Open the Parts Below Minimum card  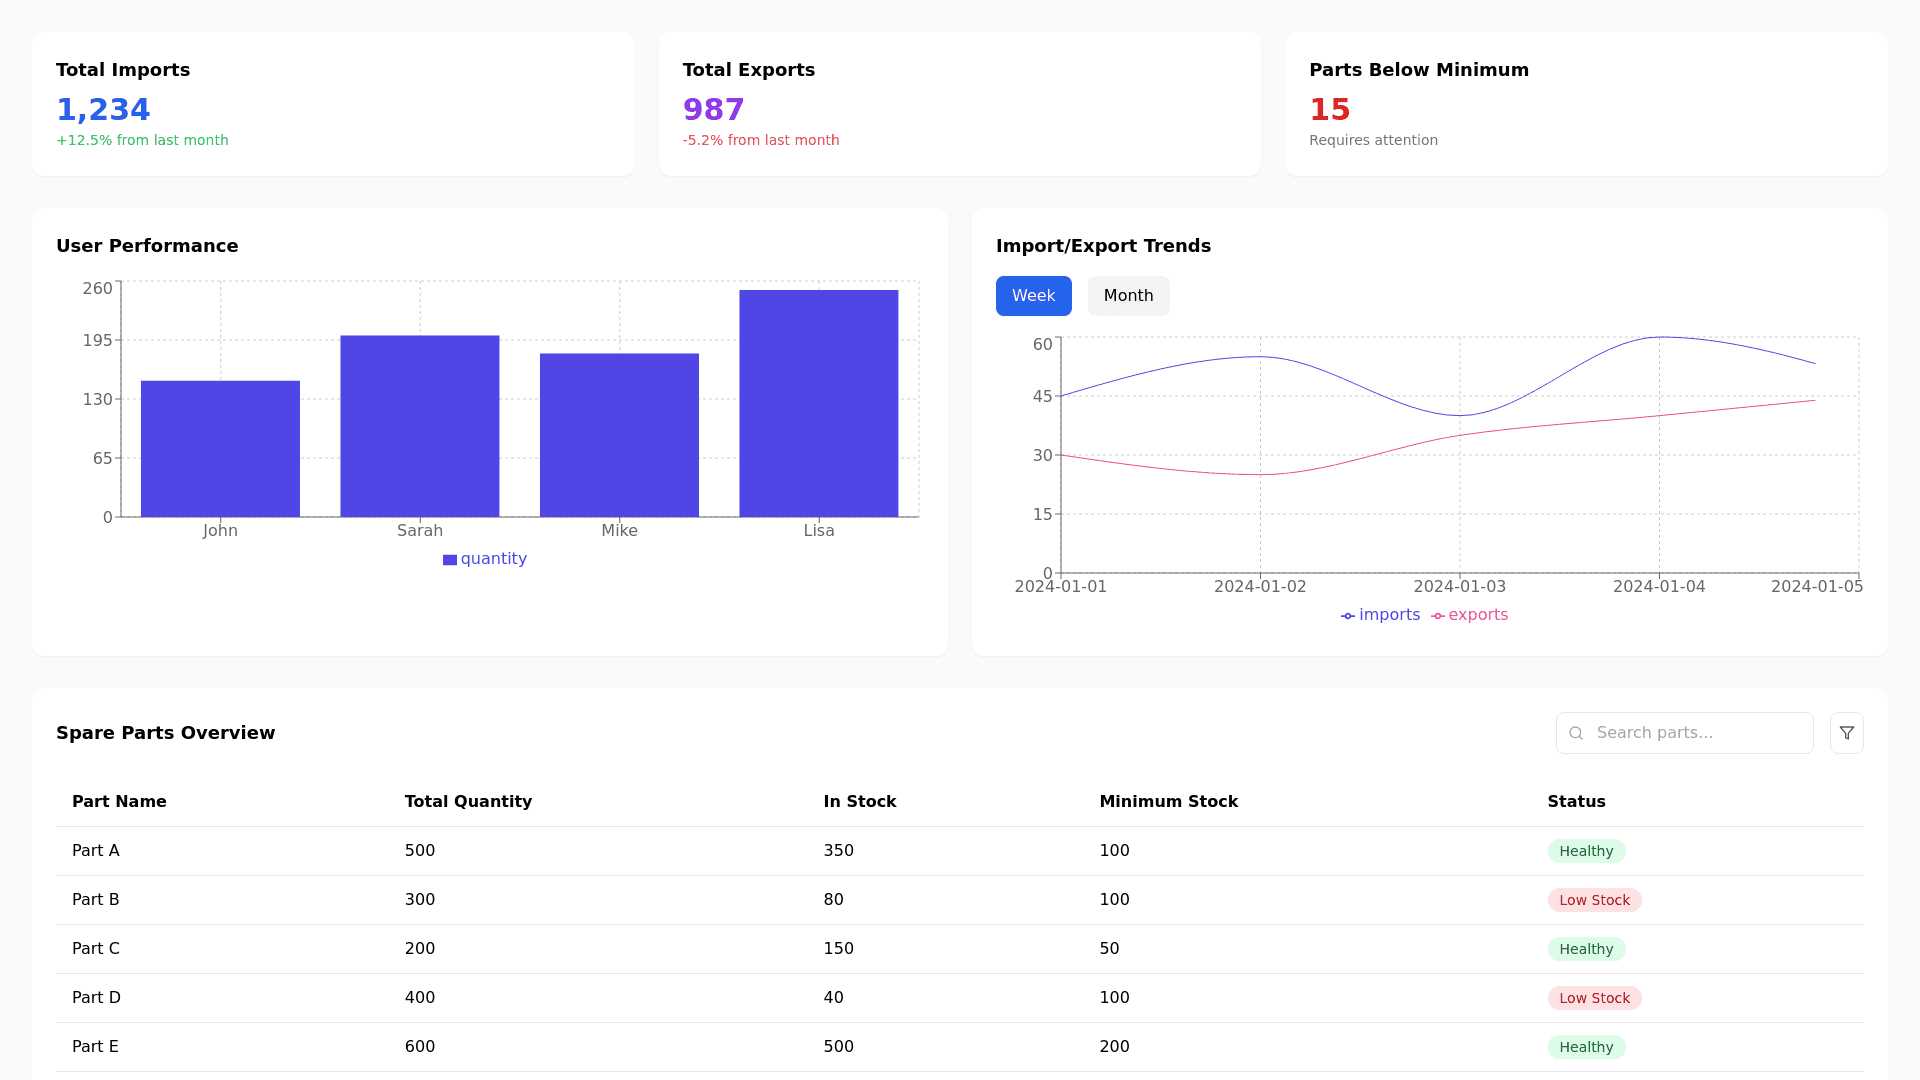(x=1585, y=104)
